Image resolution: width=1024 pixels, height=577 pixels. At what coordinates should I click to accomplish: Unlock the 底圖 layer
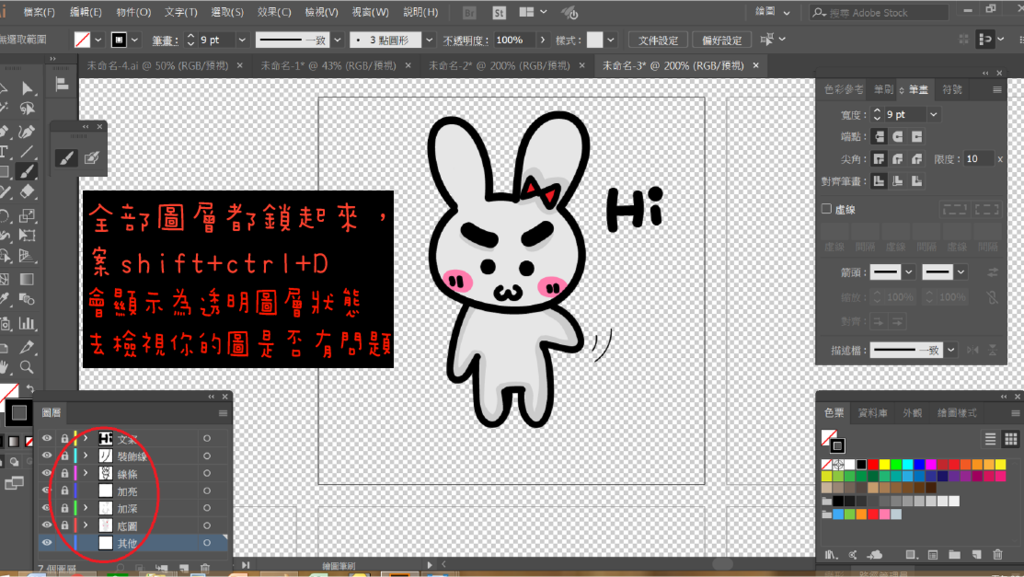[x=65, y=525]
